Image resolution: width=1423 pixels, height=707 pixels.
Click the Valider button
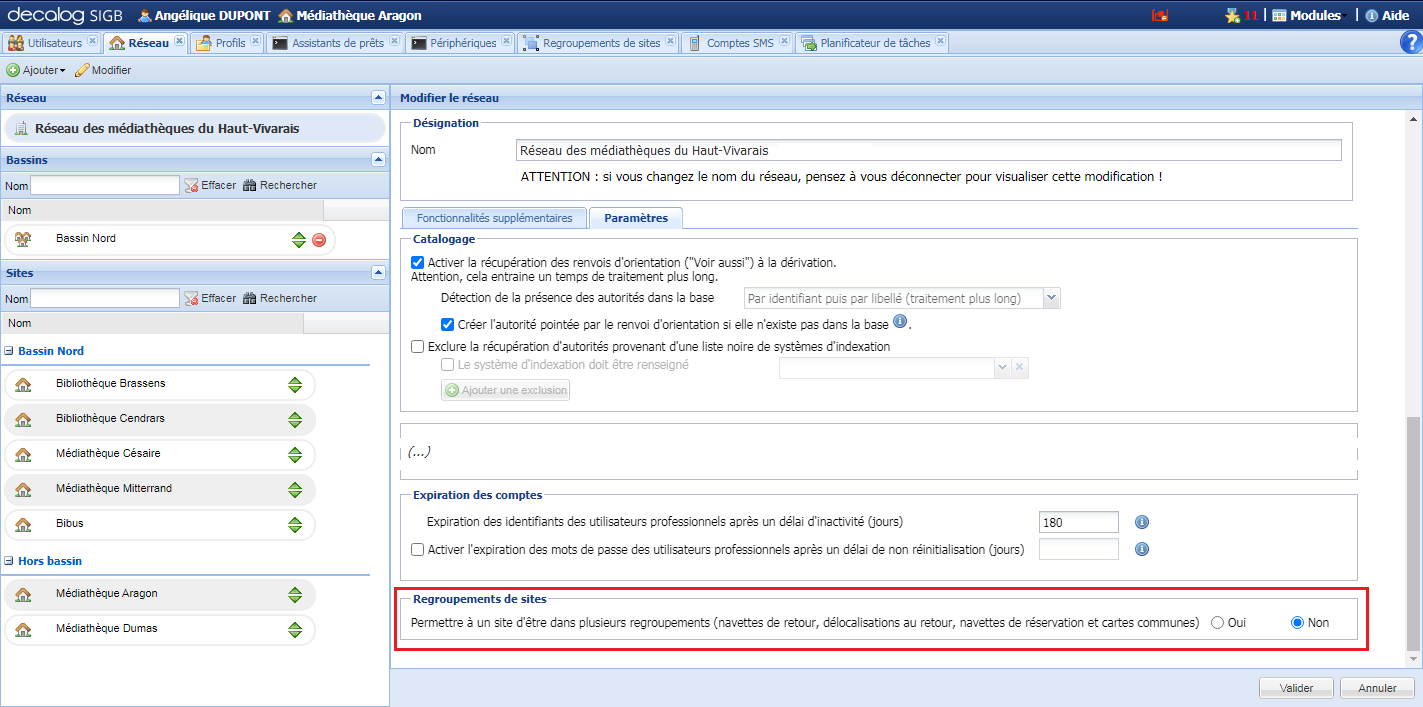[x=1296, y=688]
